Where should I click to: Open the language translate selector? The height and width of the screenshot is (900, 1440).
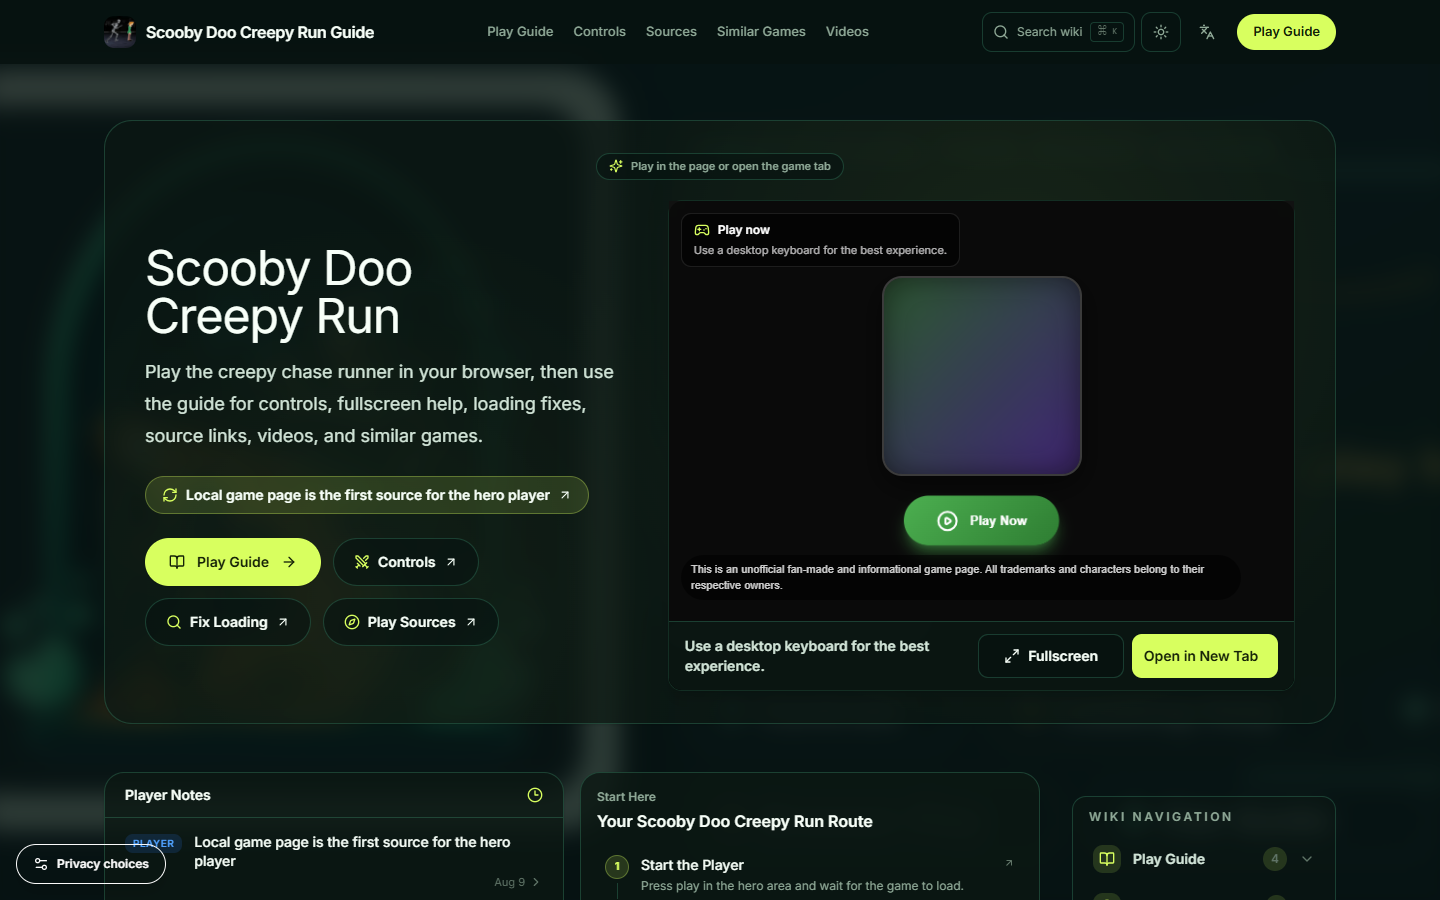tap(1207, 32)
